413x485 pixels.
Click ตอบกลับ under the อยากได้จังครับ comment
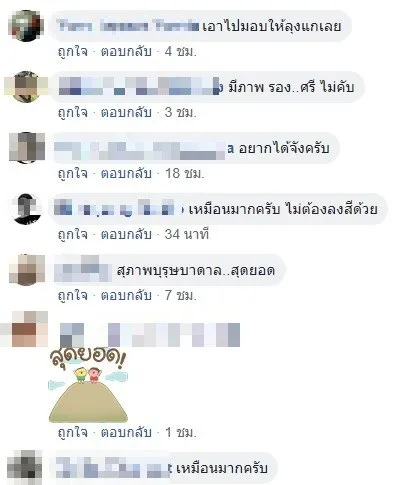click(126, 174)
